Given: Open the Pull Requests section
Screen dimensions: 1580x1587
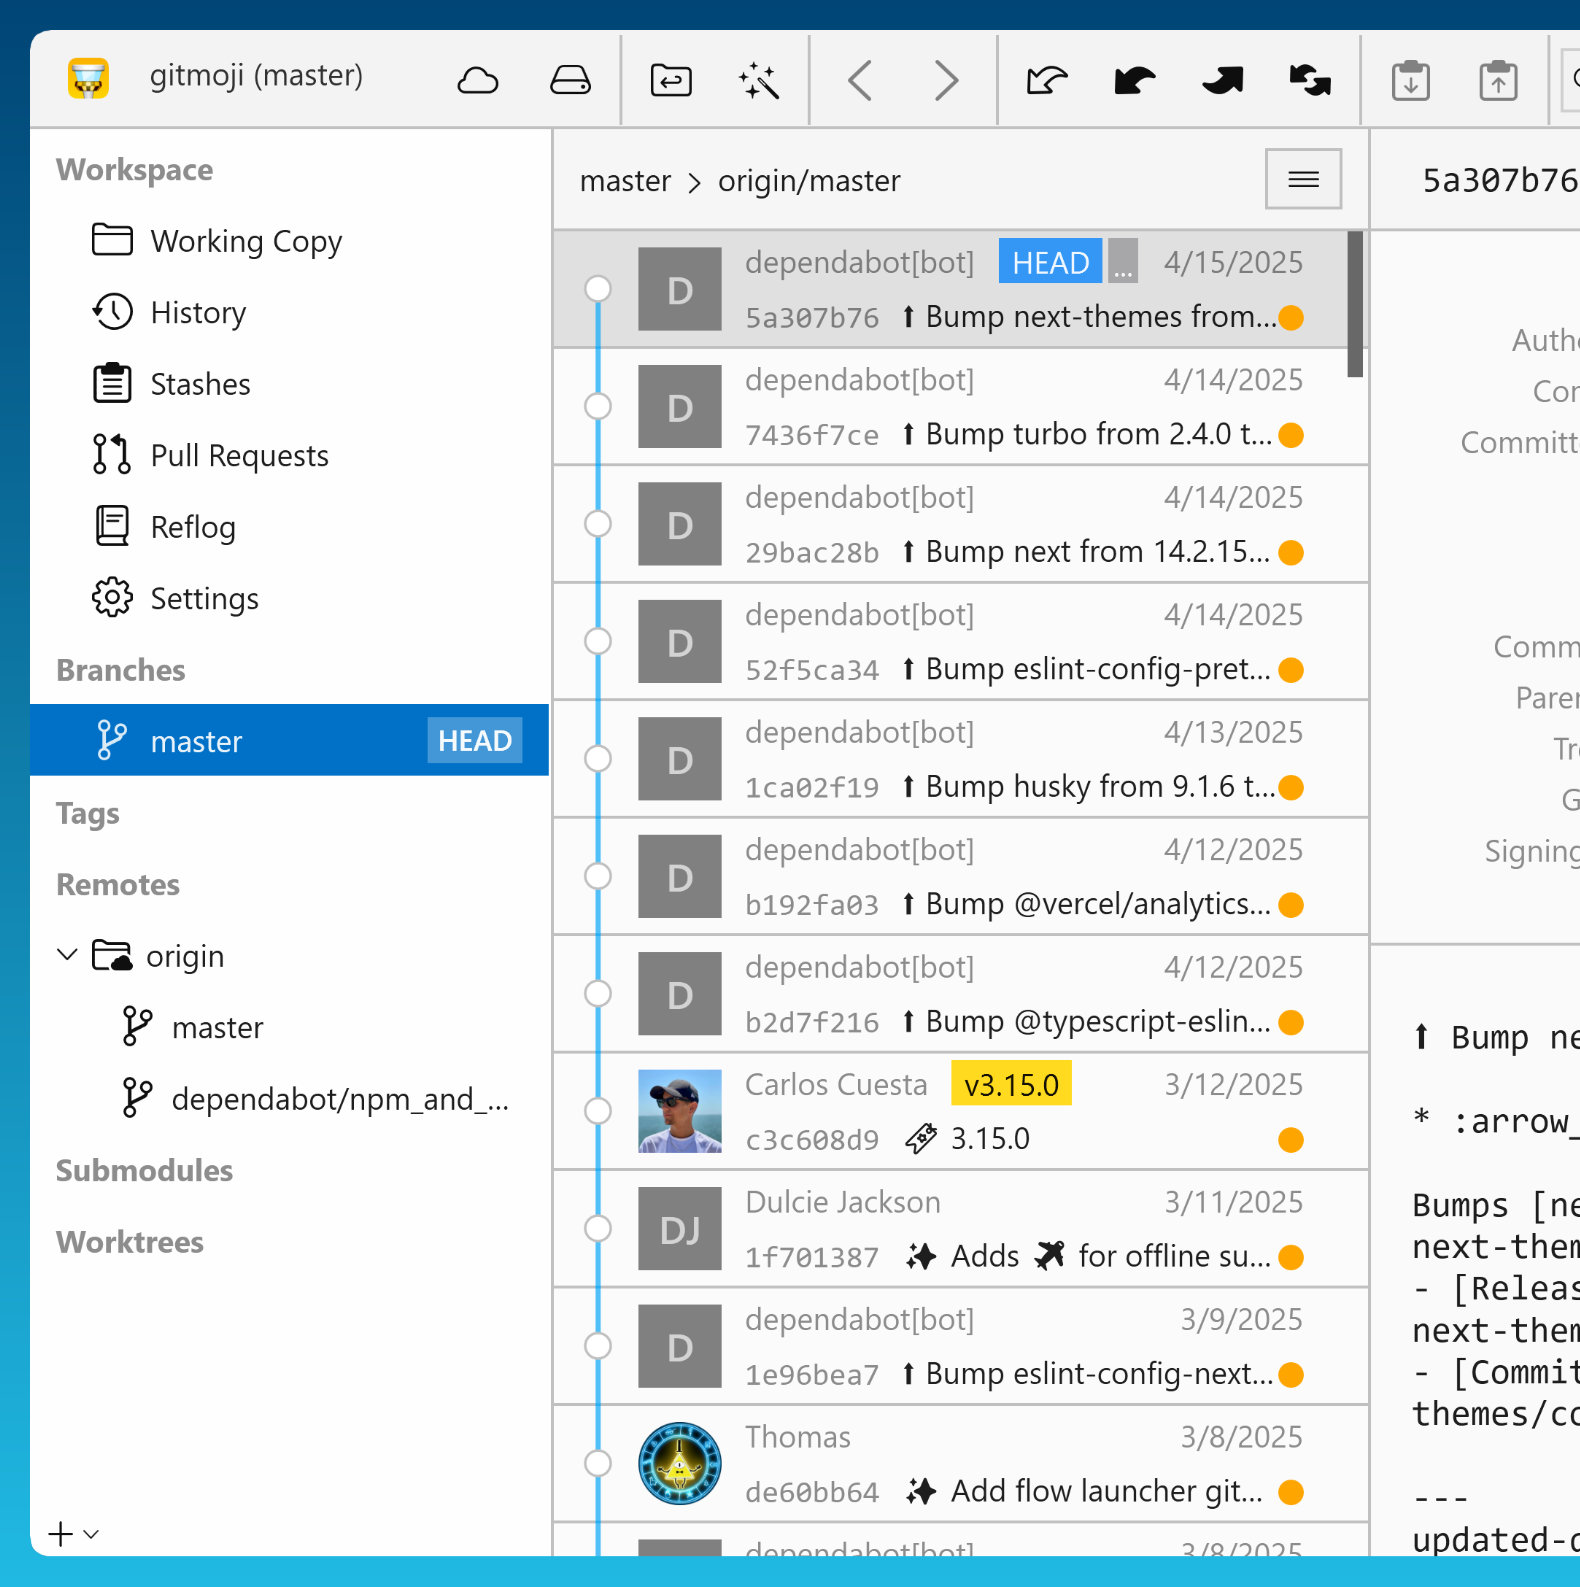Looking at the screenshot, I should point(239,455).
